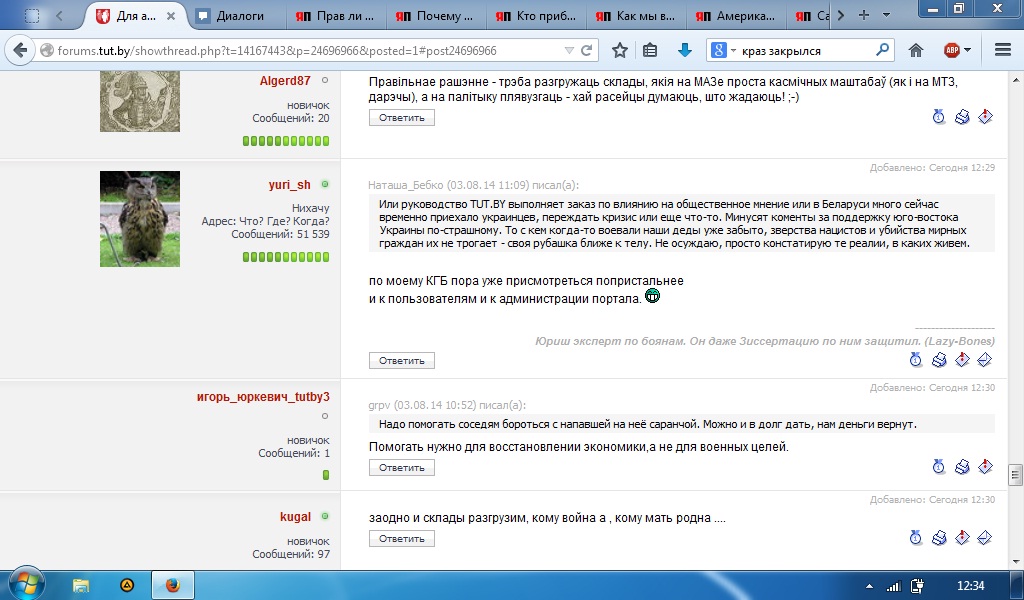This screenshot has height=600, width=1024.
Task: Open the игорь_юркевич_tutby3 profile link
Action: [263, 396]
